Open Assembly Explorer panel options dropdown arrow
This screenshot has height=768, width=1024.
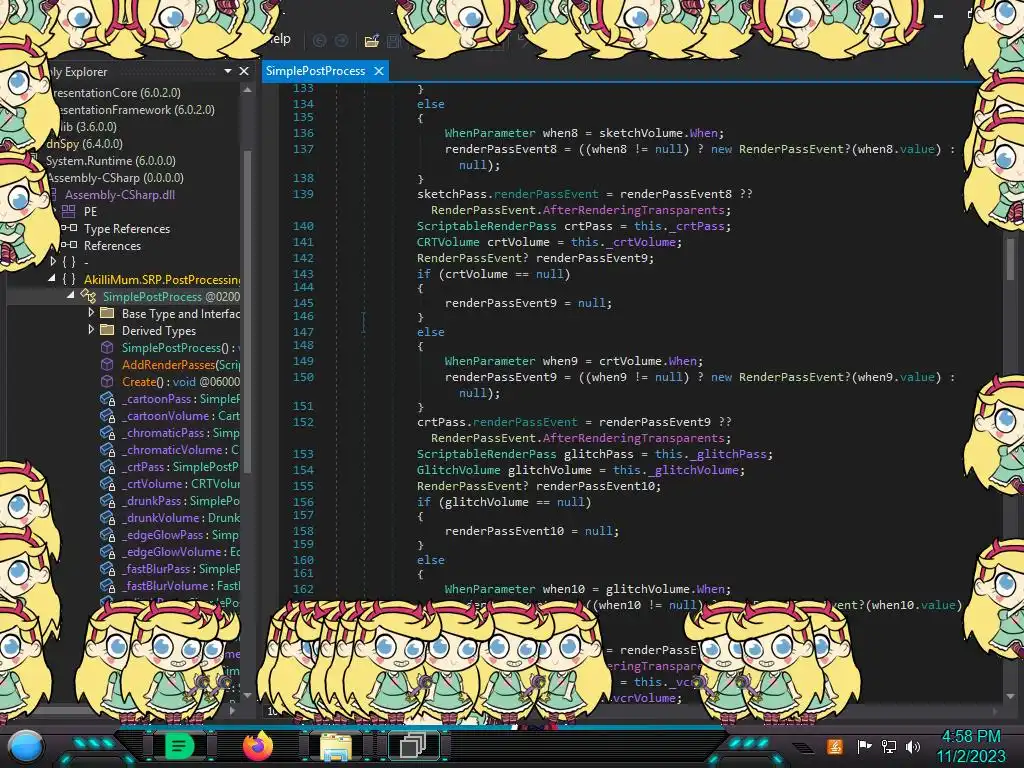point(228,71)
